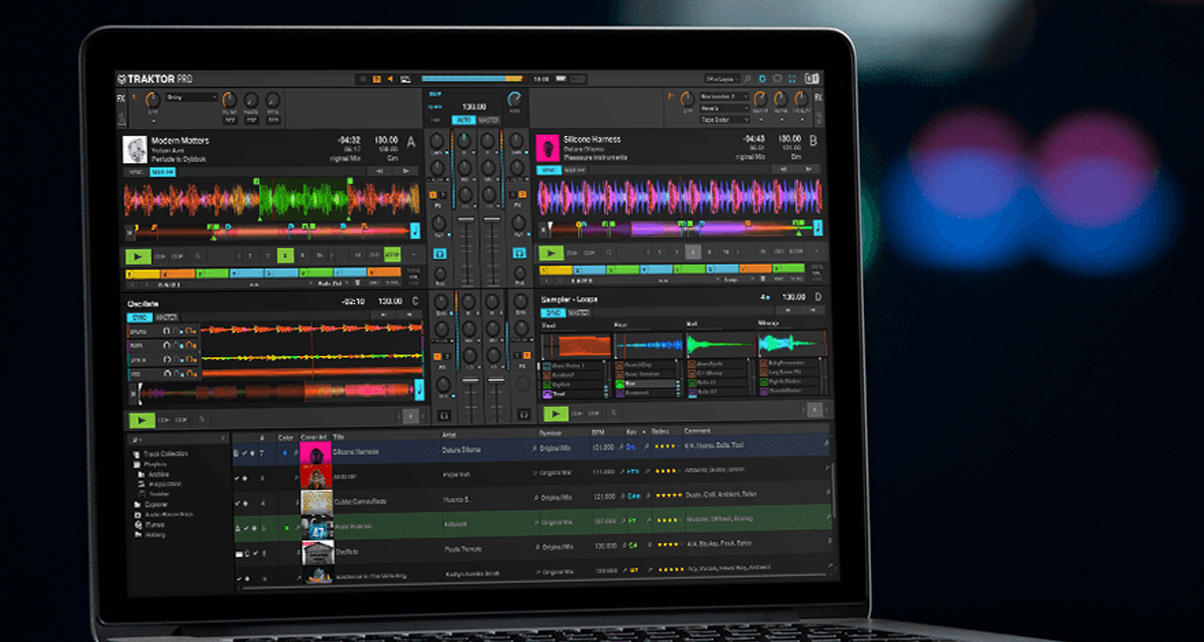Click the 130.00 master tempo display
This screenshot has height=642, width=1204.
[473, 106]
